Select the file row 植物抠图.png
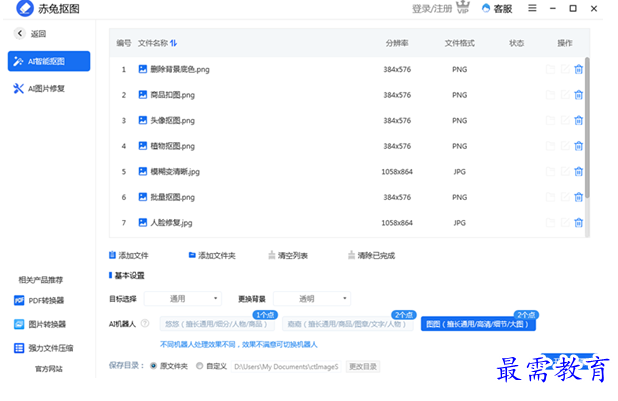 pos(347,146)
